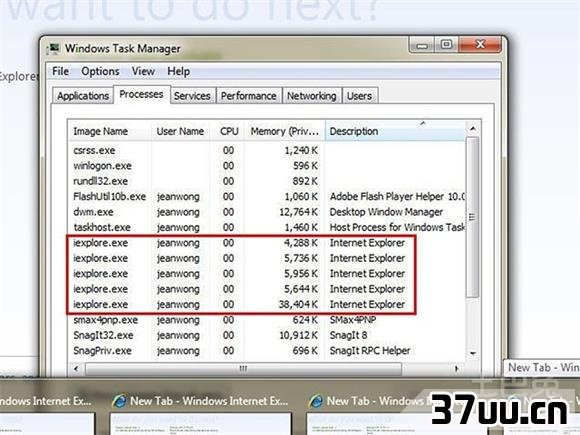Switch to the Performance tab
Viewport: 580px width, 435px height.
coord(249,96)
